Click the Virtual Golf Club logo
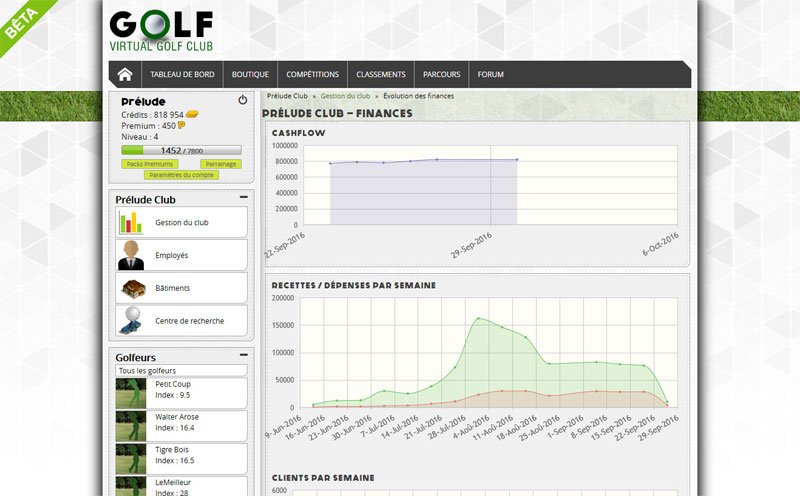The height and width of the screenshot is (496, 800). pyautogui.click(x=161, y=31)
